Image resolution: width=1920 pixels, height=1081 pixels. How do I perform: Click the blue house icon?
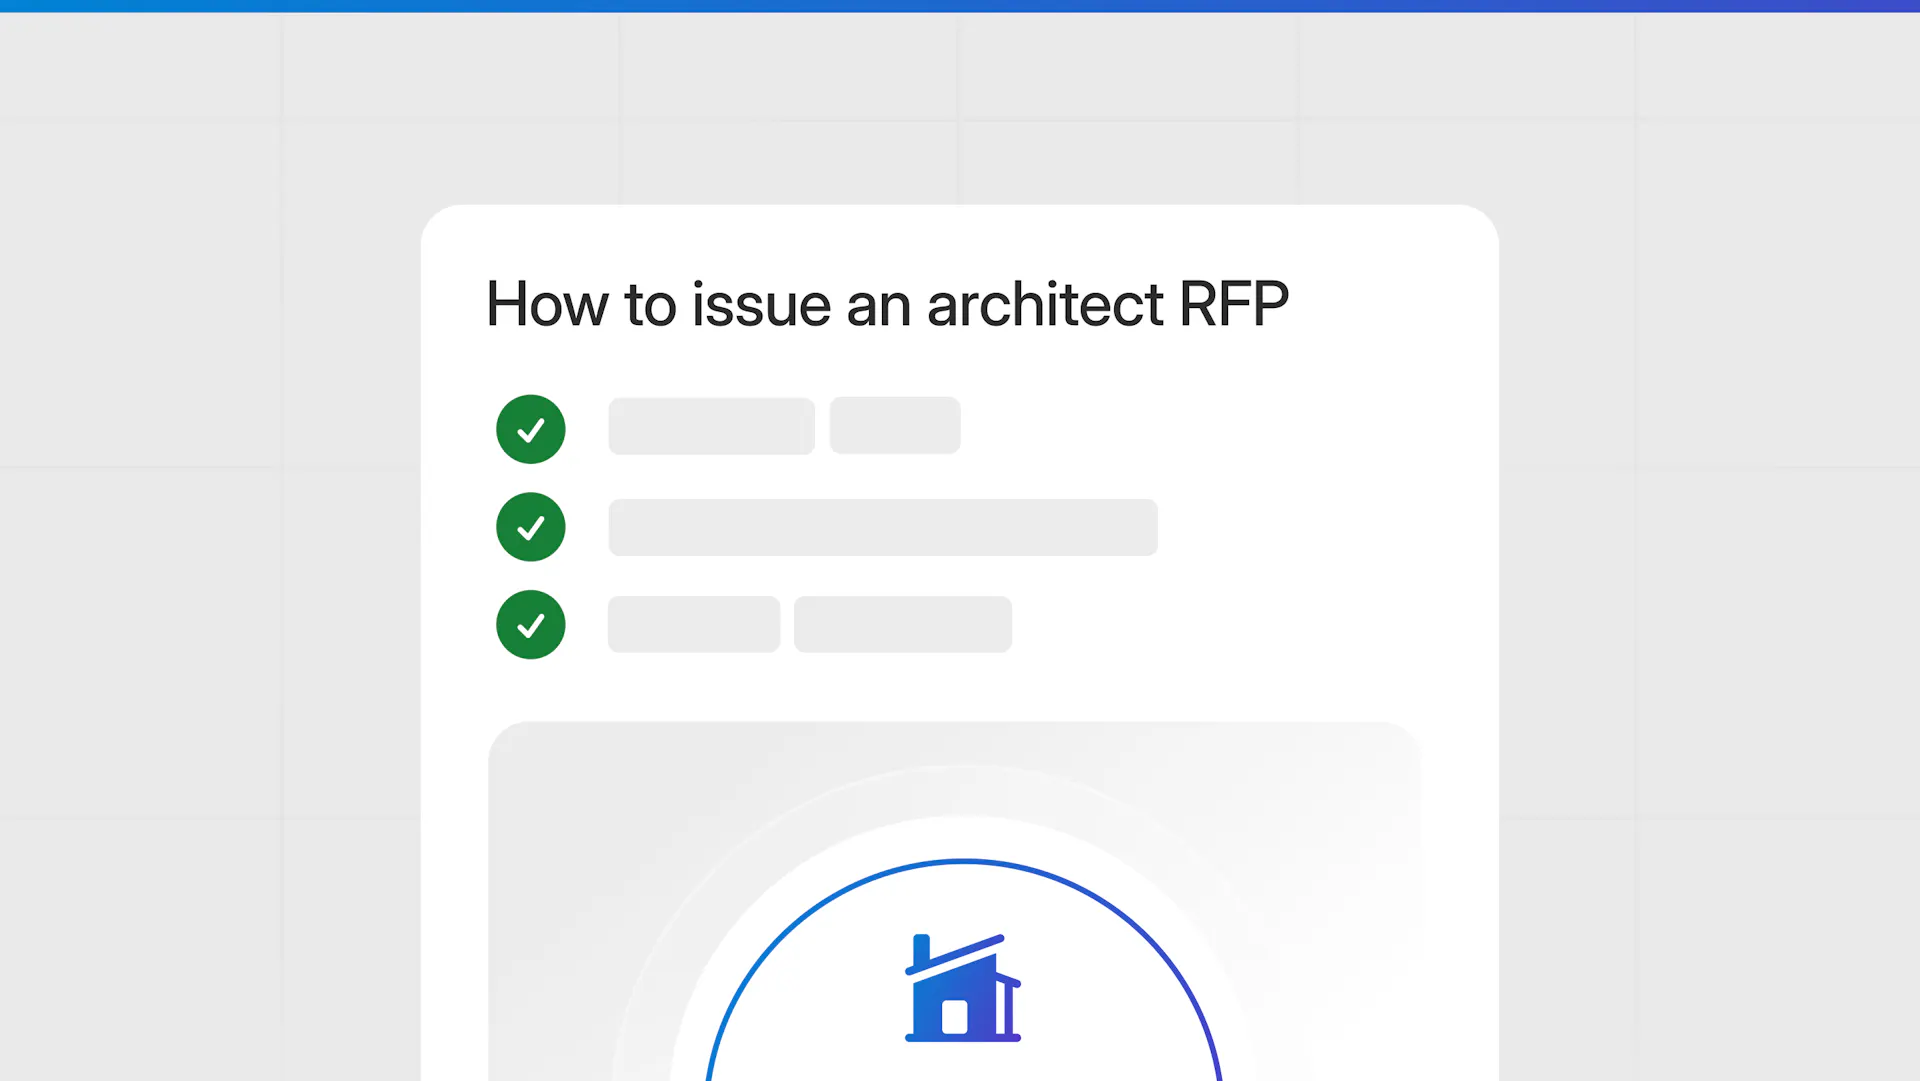coord(963,988)
